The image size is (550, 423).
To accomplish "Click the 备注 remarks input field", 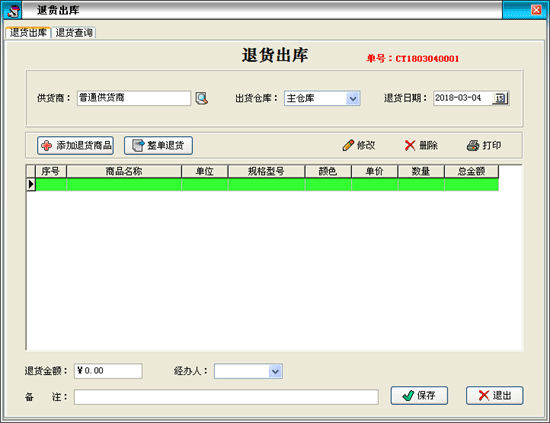I will 226,397.
